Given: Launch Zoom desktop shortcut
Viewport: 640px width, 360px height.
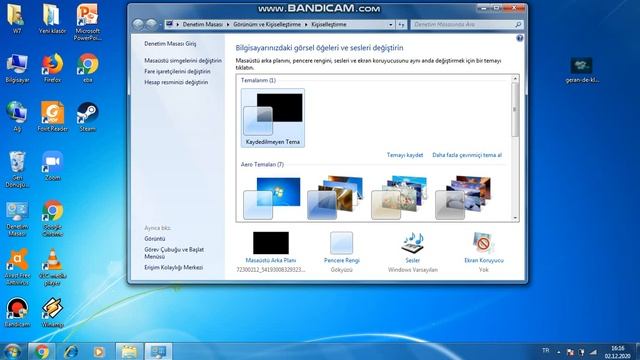Looking at the screenshot, I should tap(52, 166).
